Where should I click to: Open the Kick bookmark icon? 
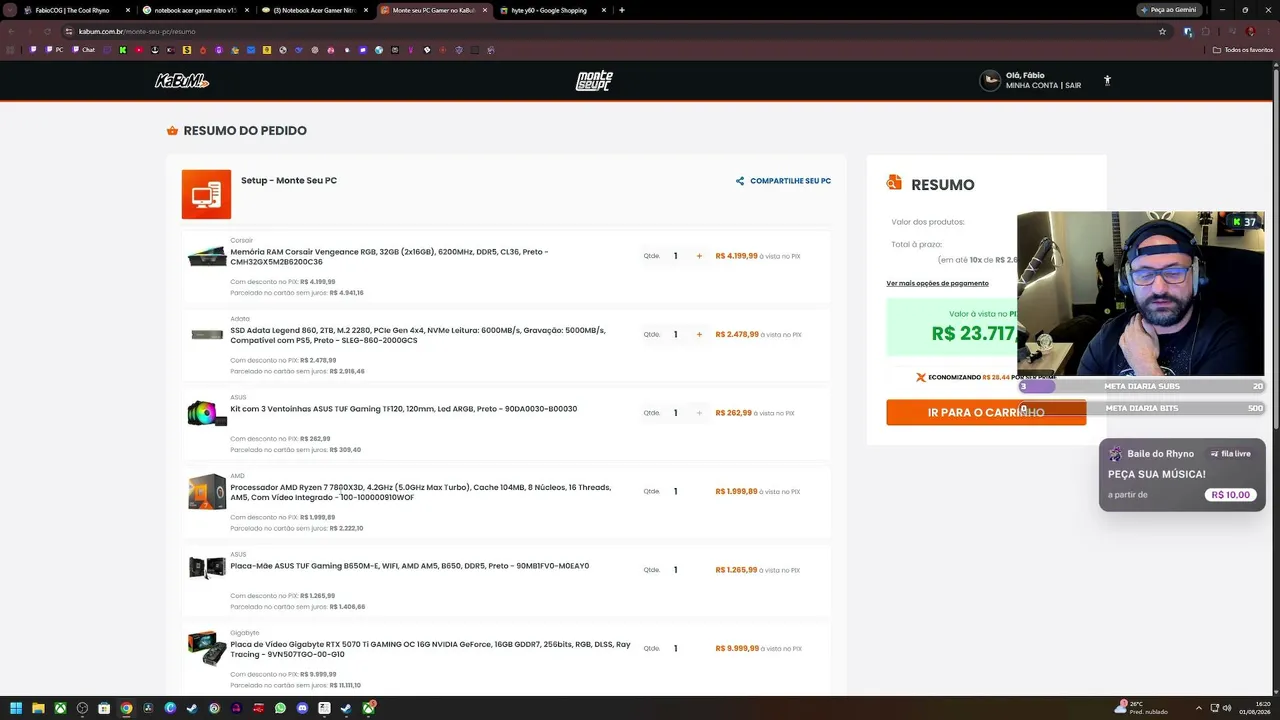click(122, 49)
